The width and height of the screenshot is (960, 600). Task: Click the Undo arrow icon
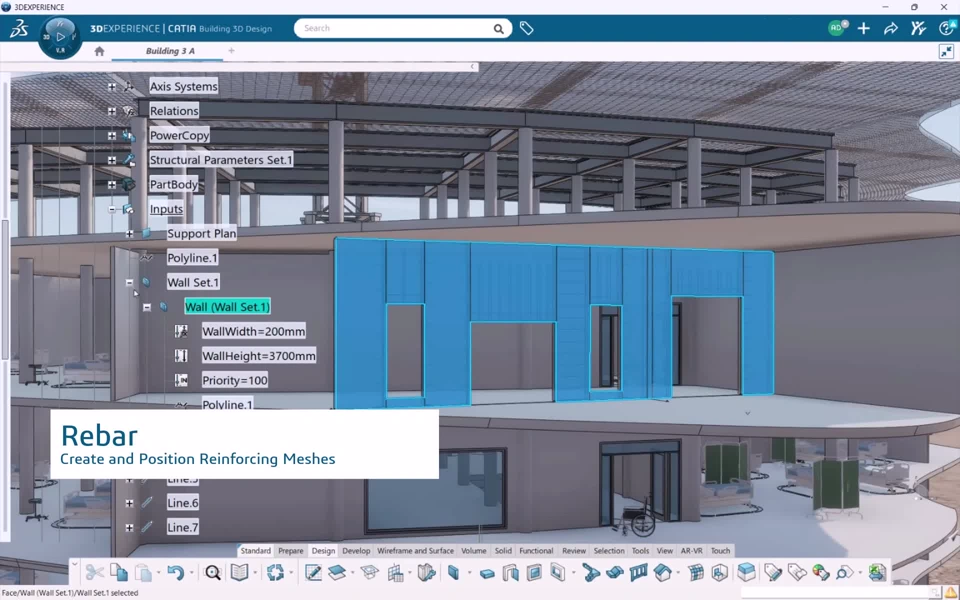(x=176, y=572)
